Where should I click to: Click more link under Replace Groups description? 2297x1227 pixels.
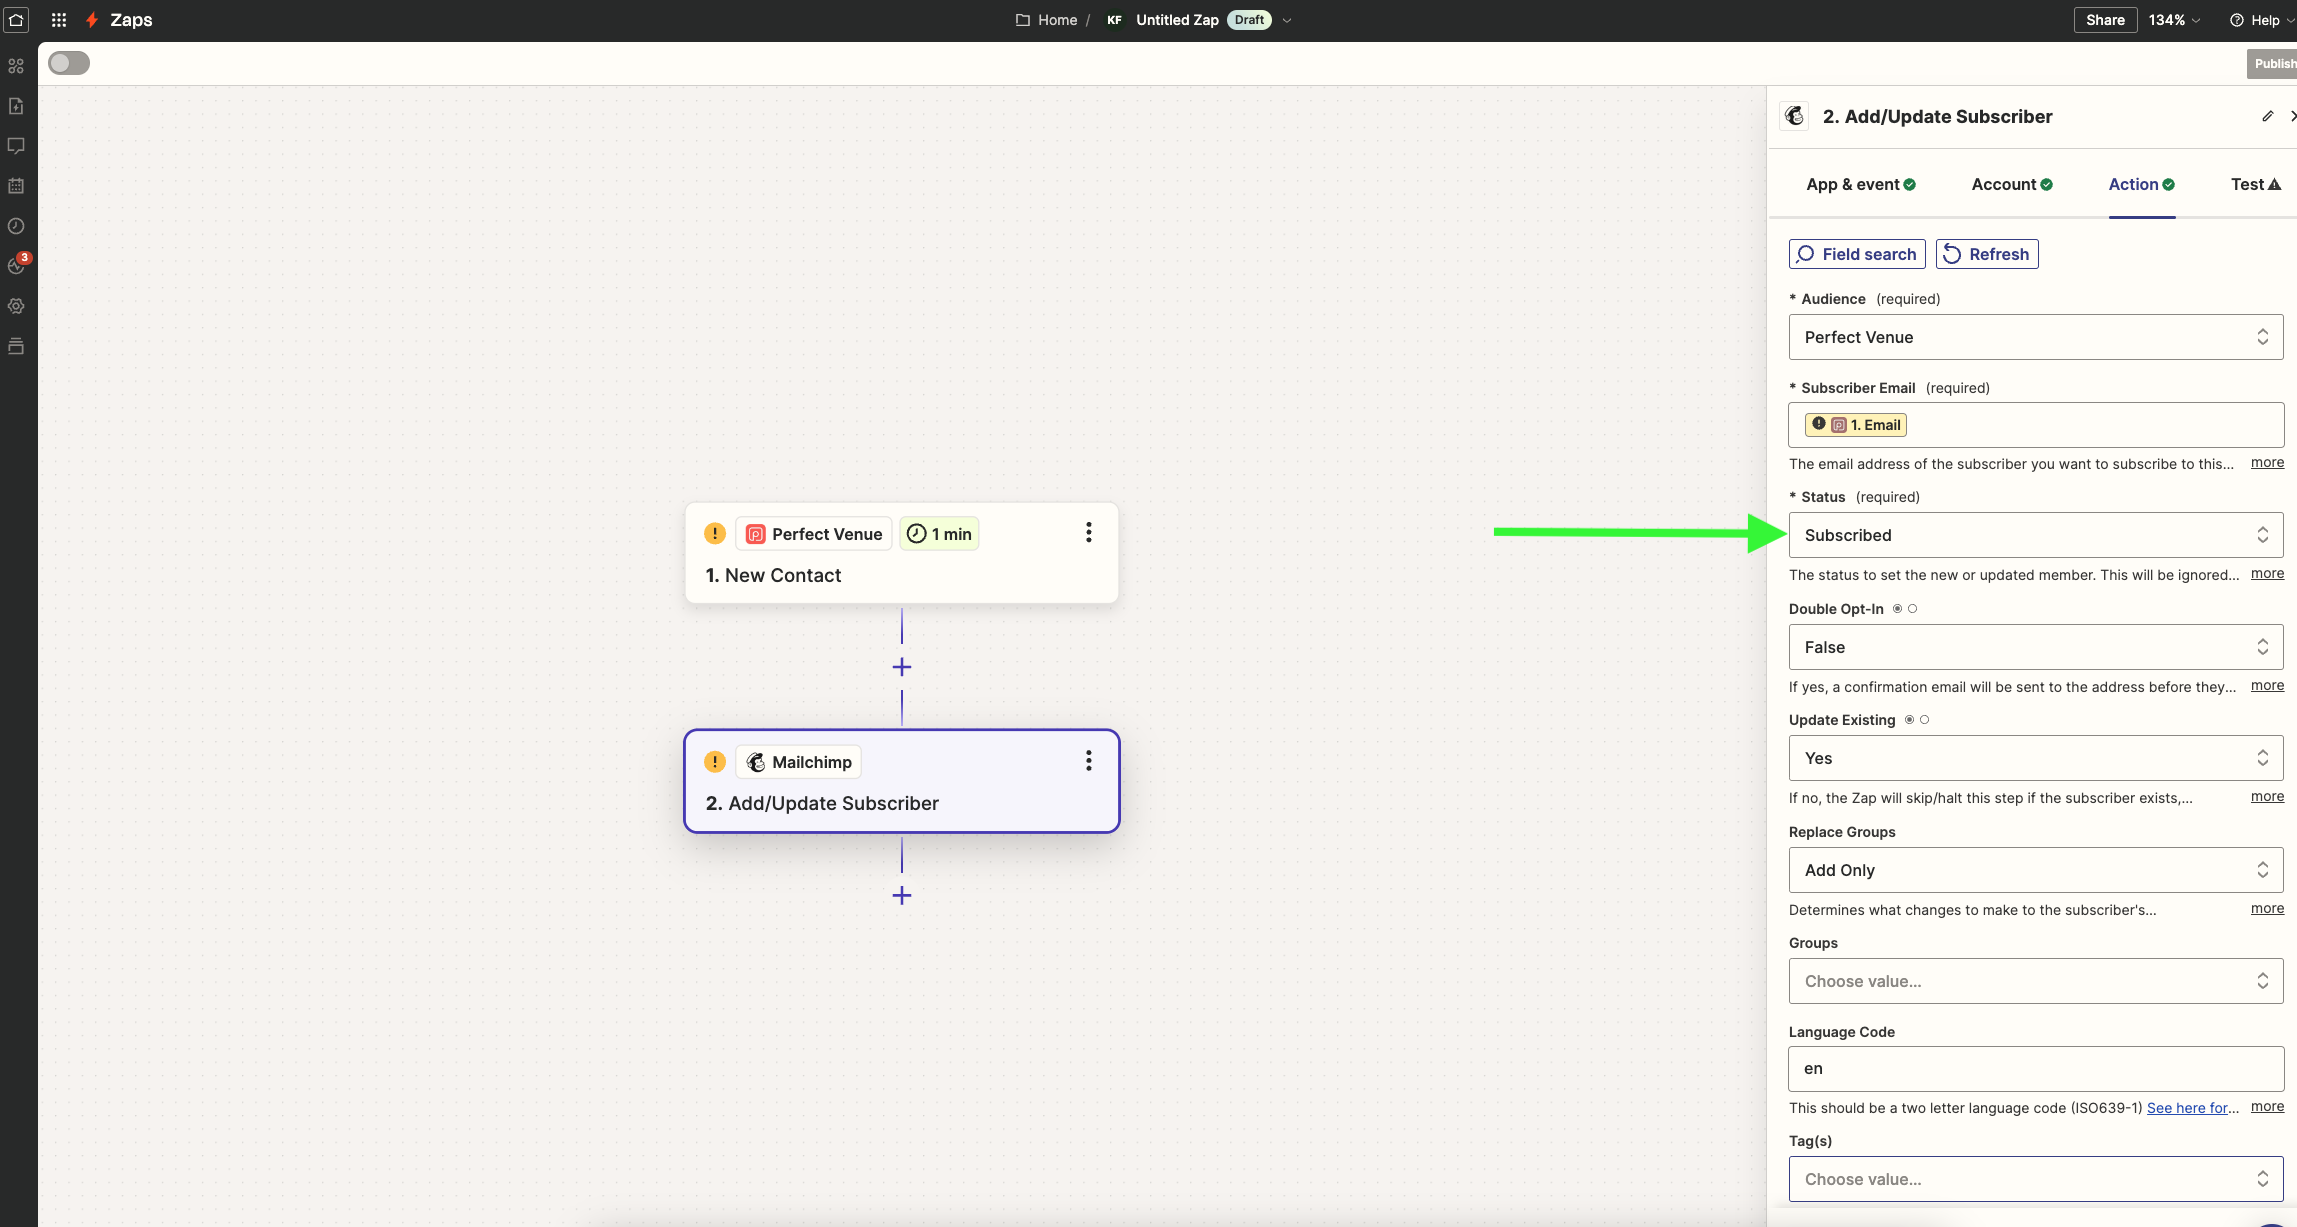2267,908
